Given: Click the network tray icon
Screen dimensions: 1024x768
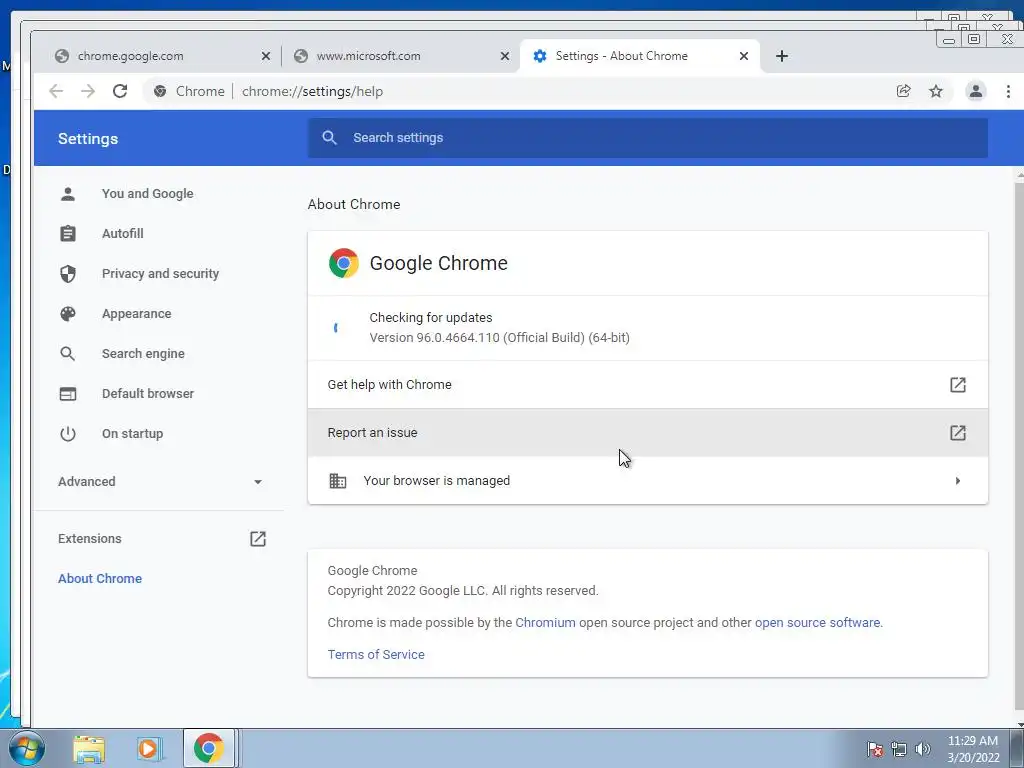Looking at the screenshot, I should 899,749.
